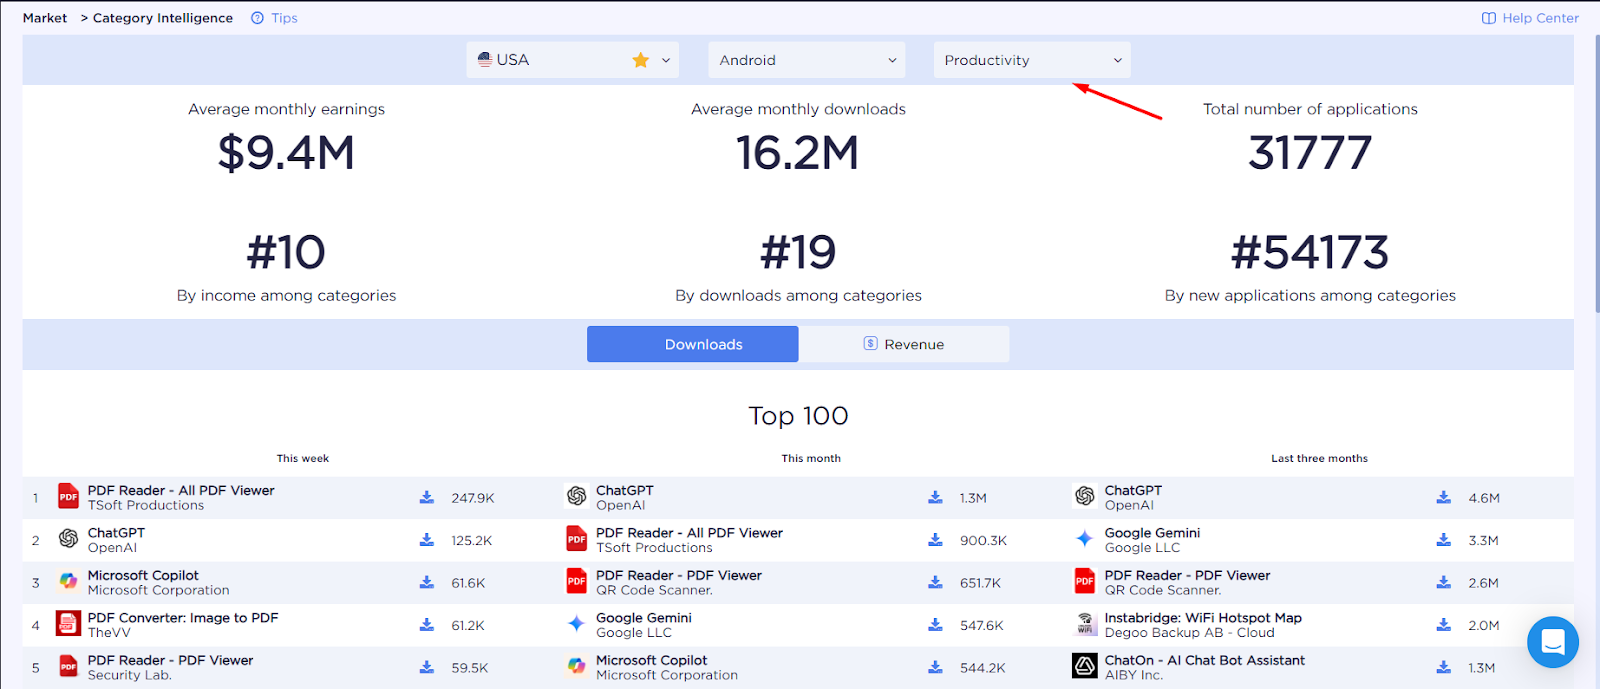Click the page vertical scrollbar

pyautogui.click(x=1597, y=175)
